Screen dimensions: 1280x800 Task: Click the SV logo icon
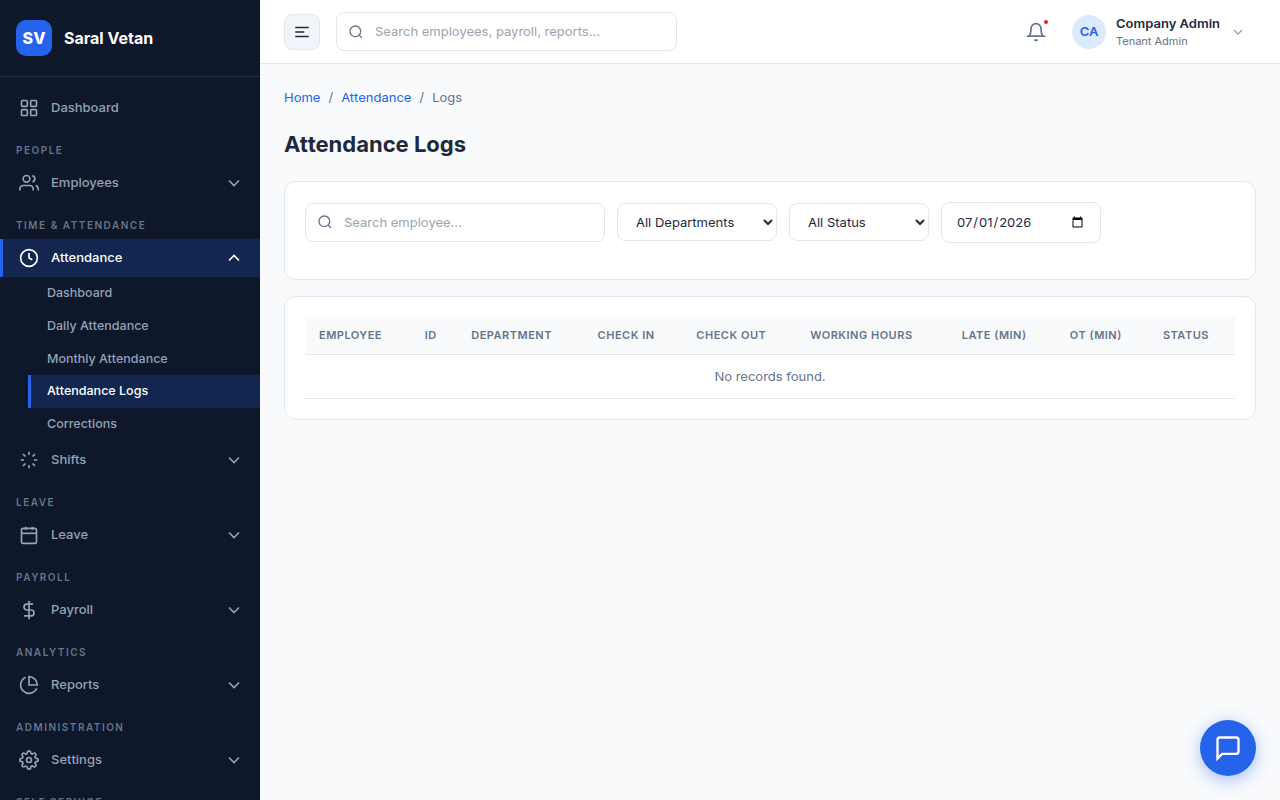coord(34,38)
